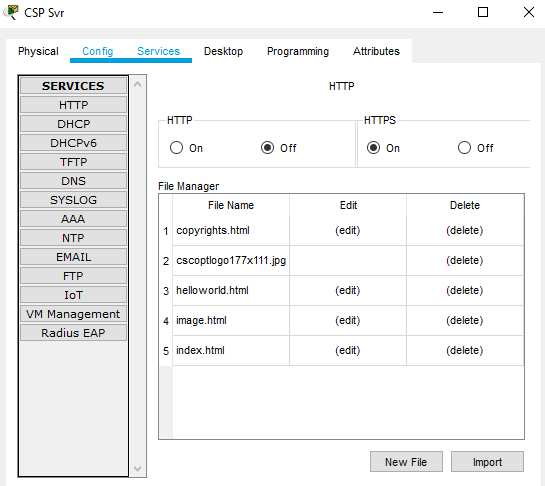This screenshot has height=486, width=545.
Task: Select Radius EAP service
Action: point(73,333)
